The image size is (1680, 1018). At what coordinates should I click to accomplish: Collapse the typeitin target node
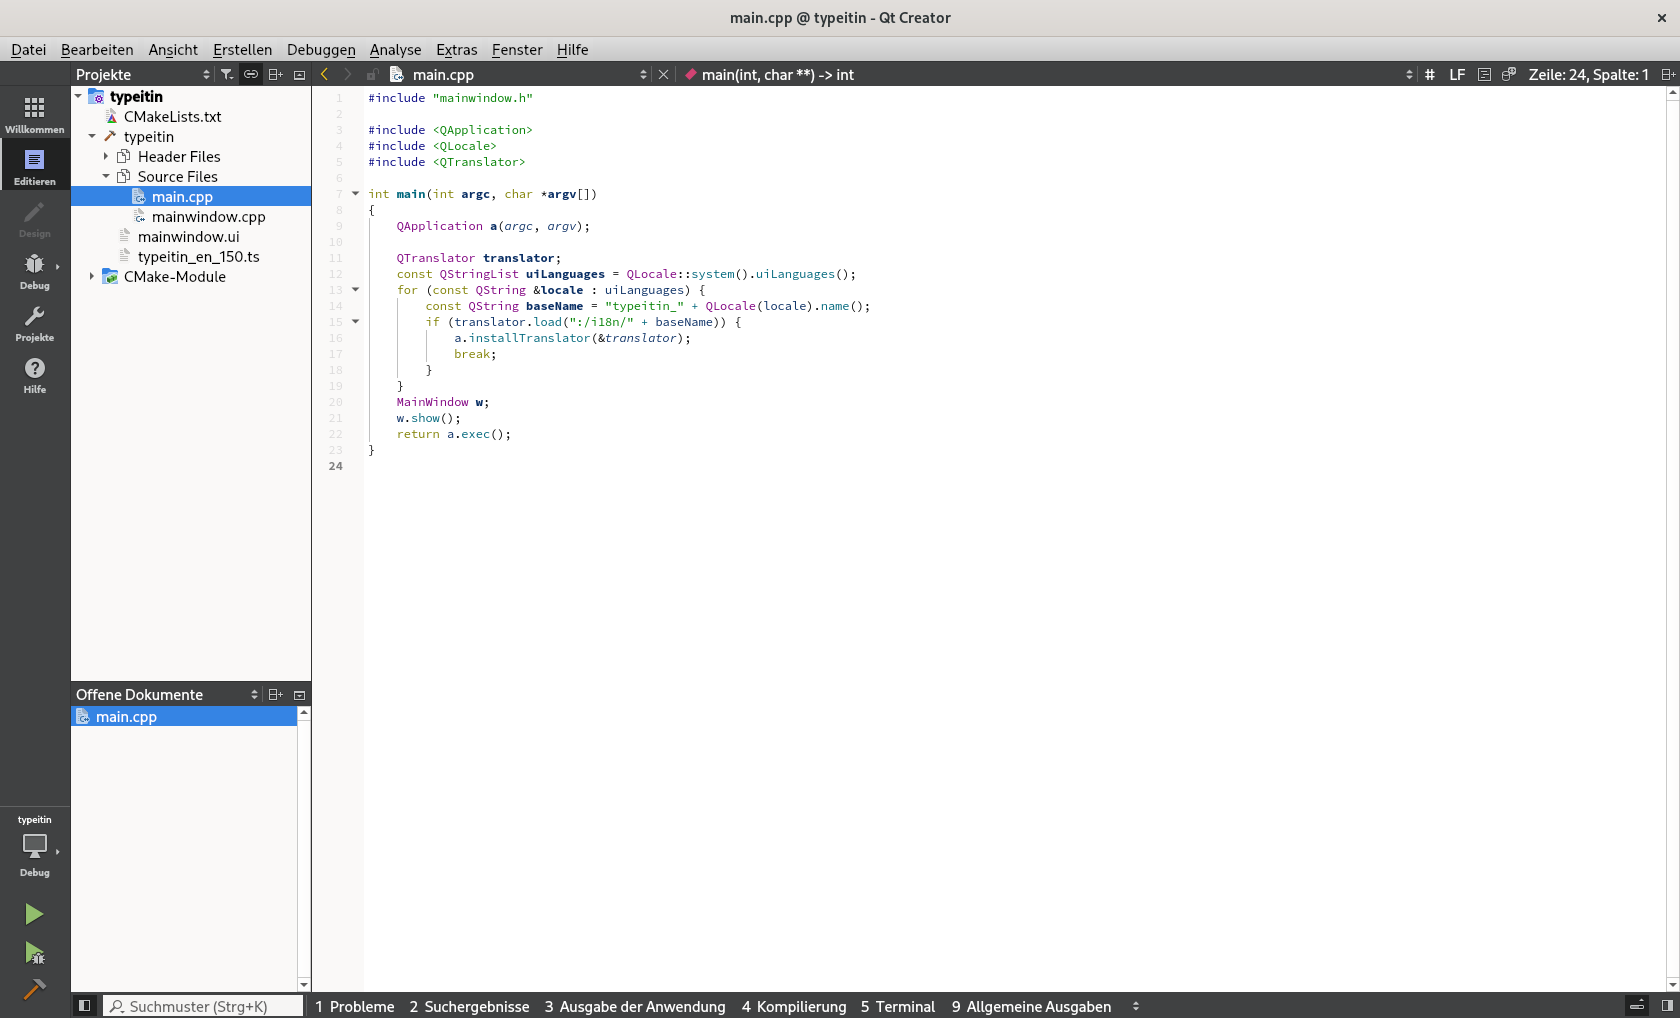92,136
